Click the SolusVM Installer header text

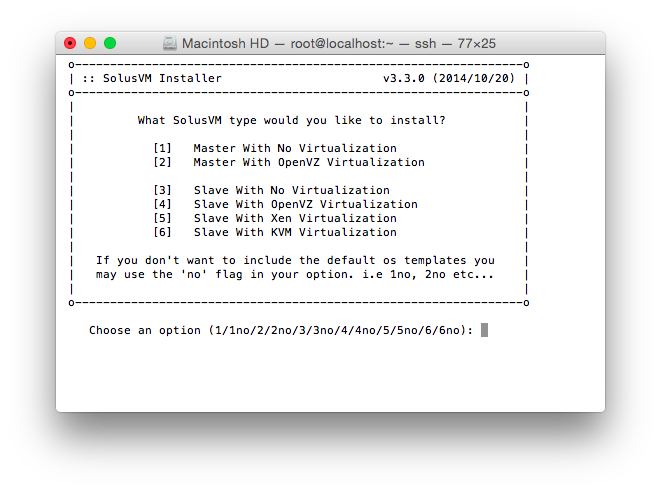point(154,78)
